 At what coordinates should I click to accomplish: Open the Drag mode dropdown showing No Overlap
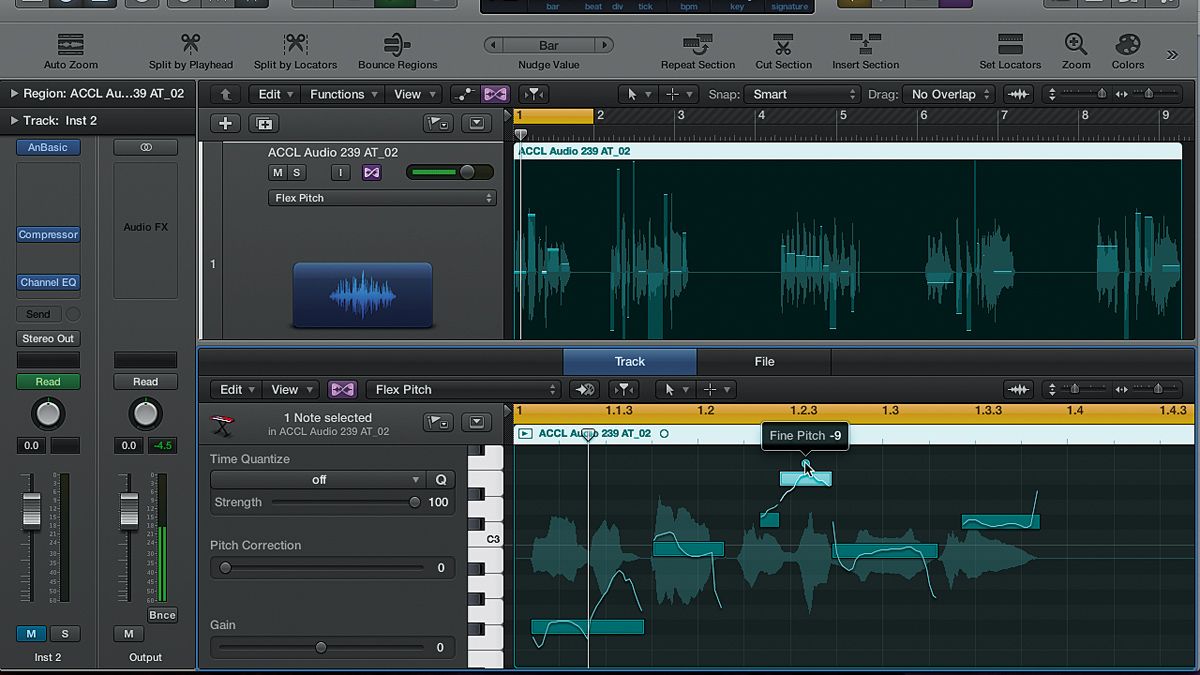(x=945, y=93)
